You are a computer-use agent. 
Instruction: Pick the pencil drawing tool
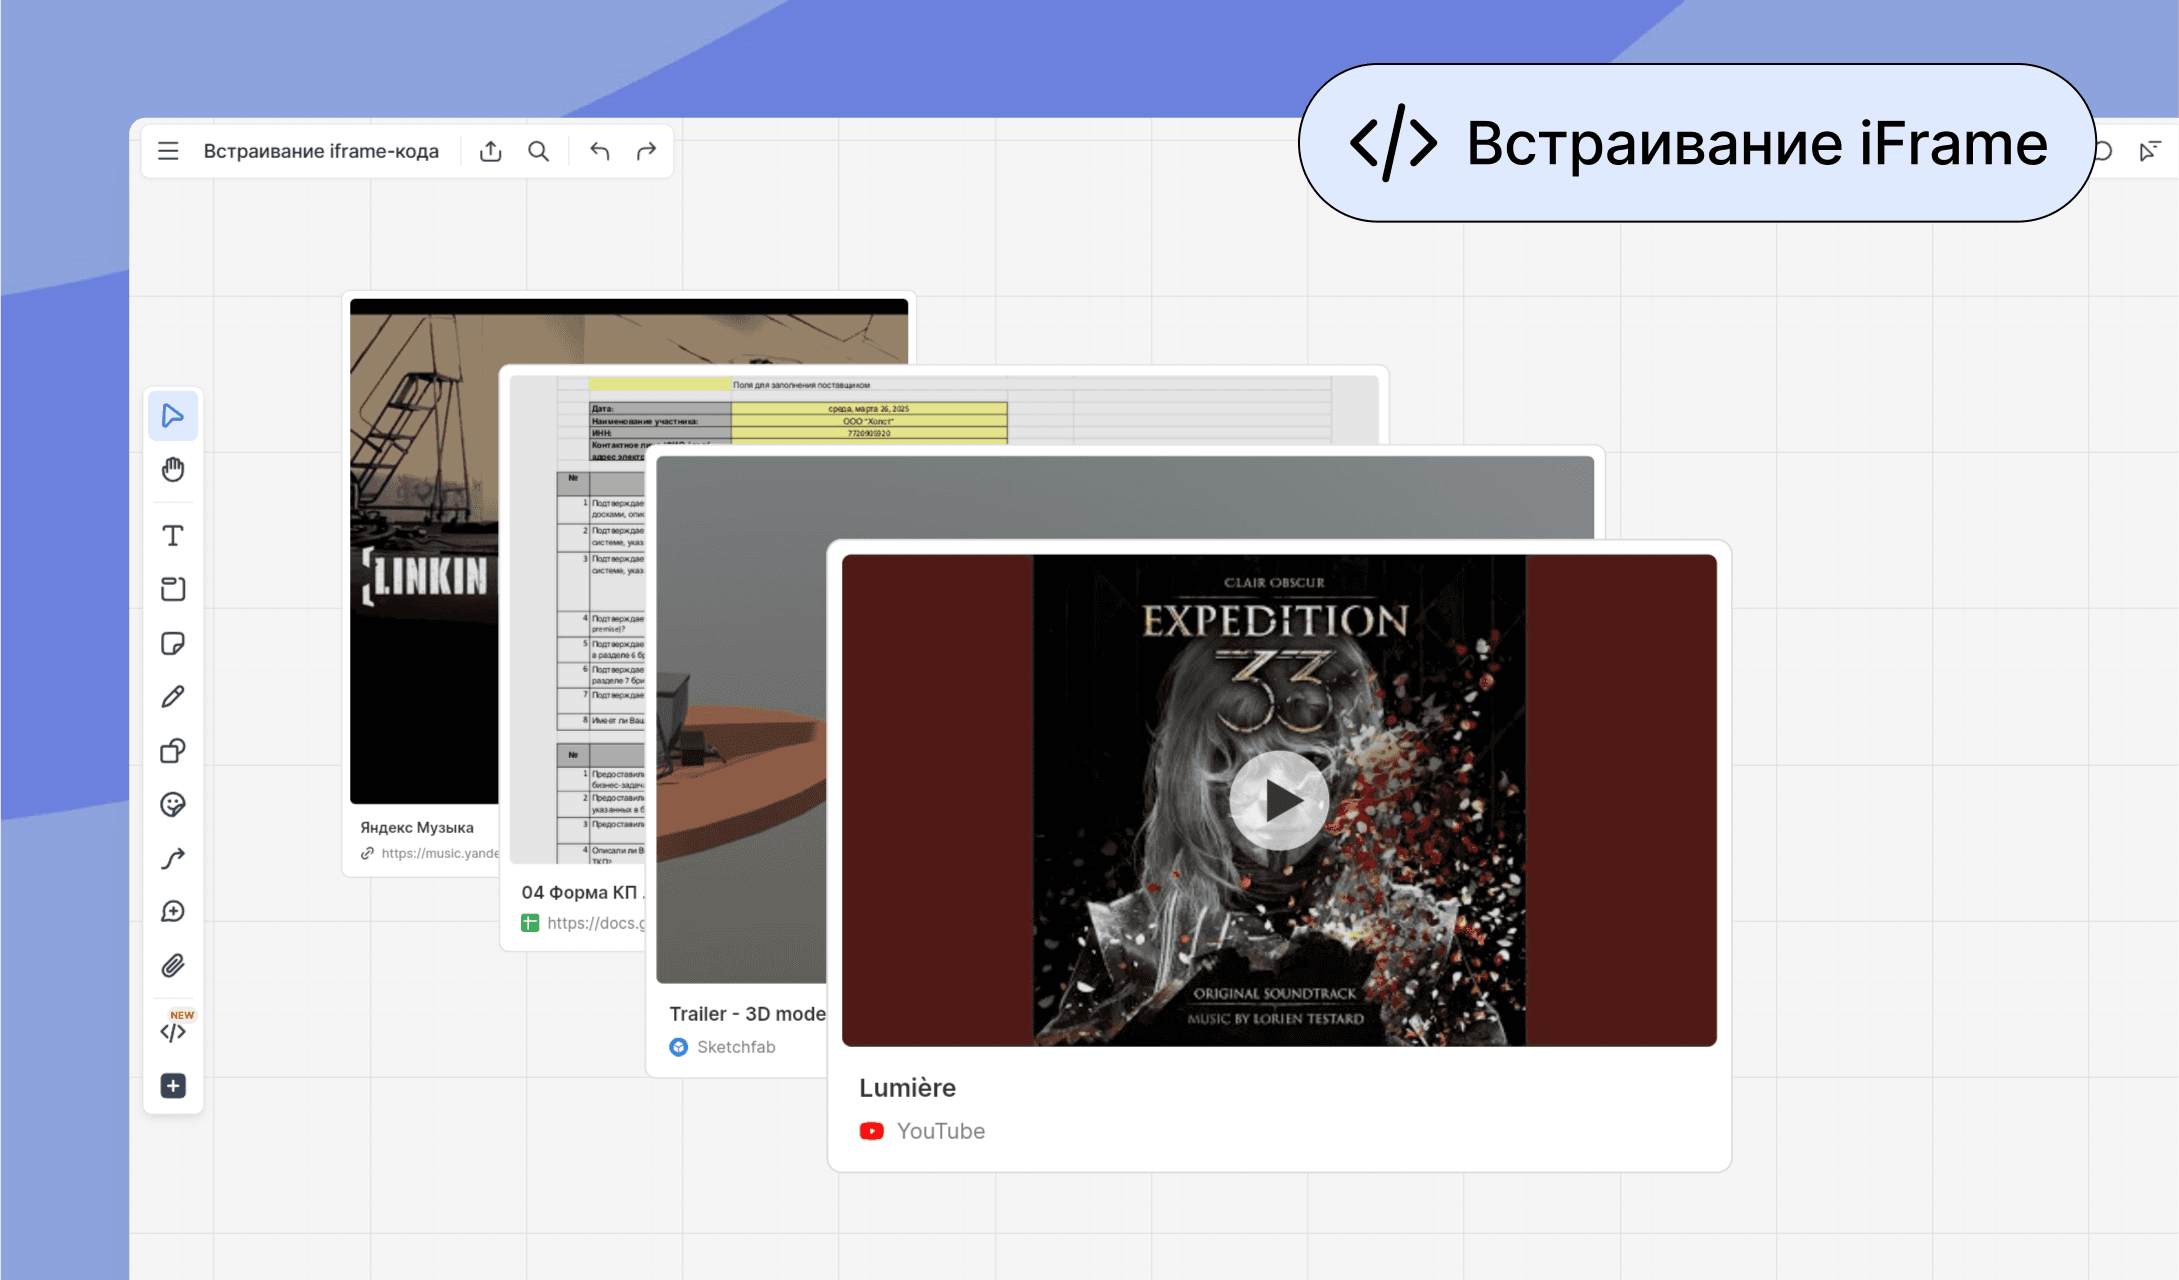click(x=173, y=697)
